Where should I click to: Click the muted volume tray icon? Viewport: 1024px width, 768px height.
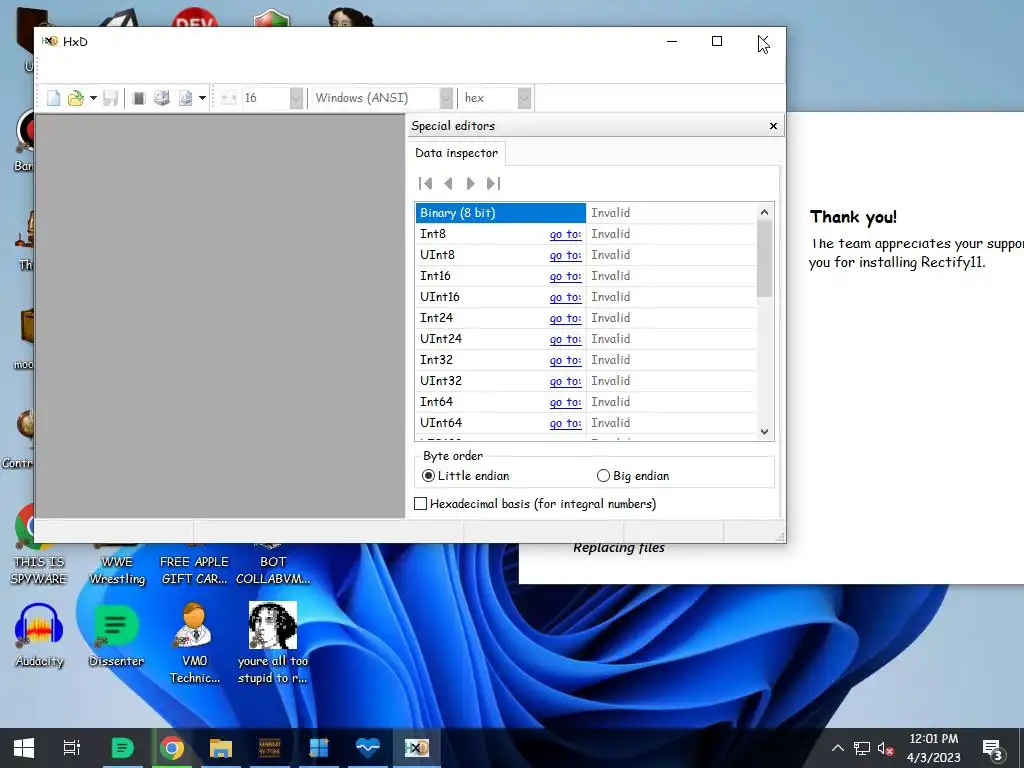(x=886, y=748)
